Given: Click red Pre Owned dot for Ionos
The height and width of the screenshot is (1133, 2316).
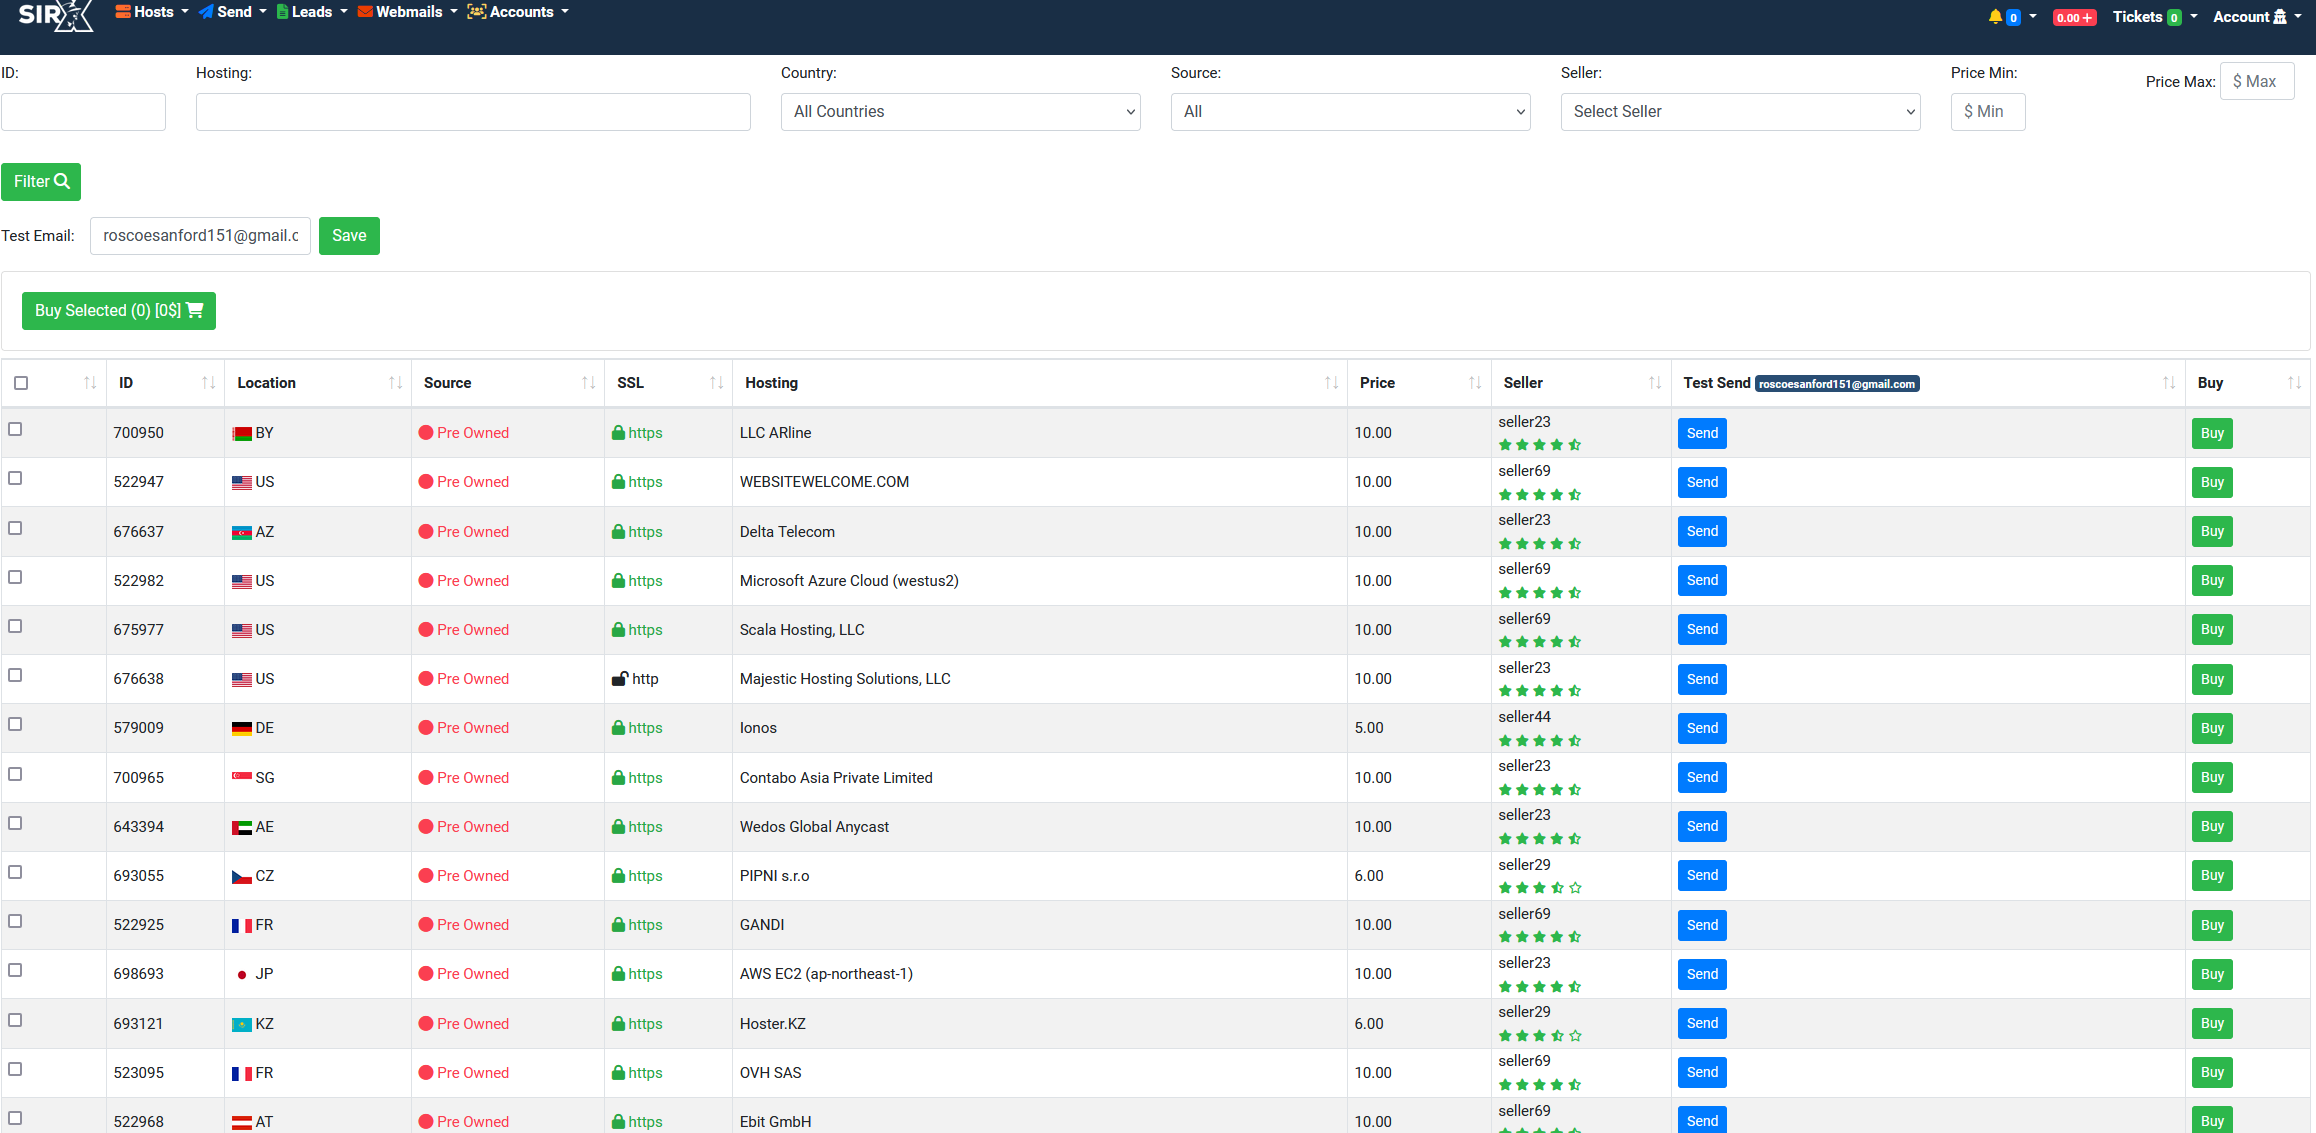Looking at the screenshot, I should tap(426, 728).
